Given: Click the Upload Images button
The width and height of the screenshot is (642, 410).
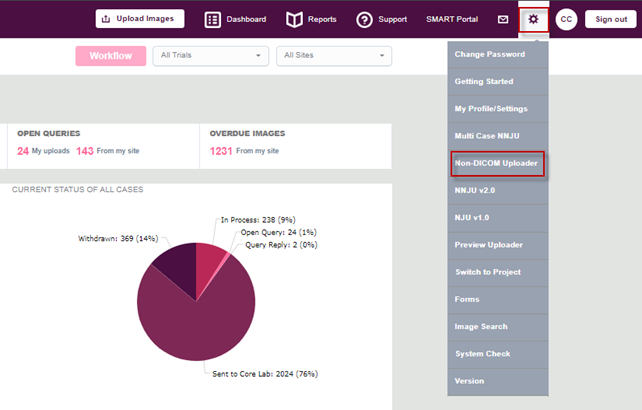Looking at the screenshot, I should click(x=140, y=18).
